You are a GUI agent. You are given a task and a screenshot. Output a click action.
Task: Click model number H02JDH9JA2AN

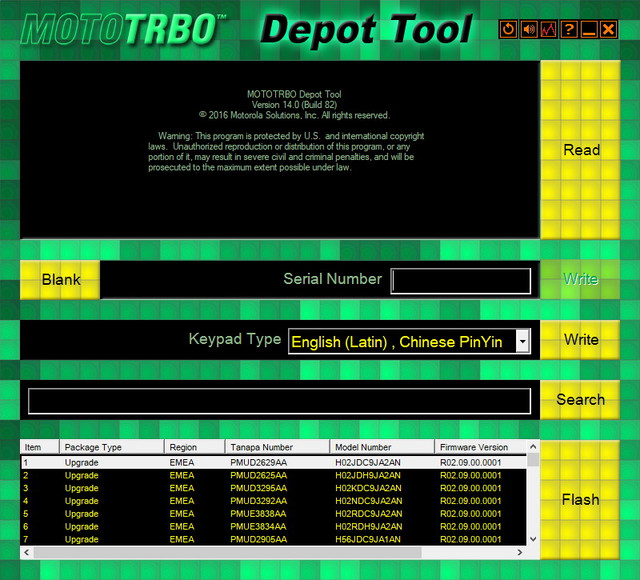click(368, 475)
